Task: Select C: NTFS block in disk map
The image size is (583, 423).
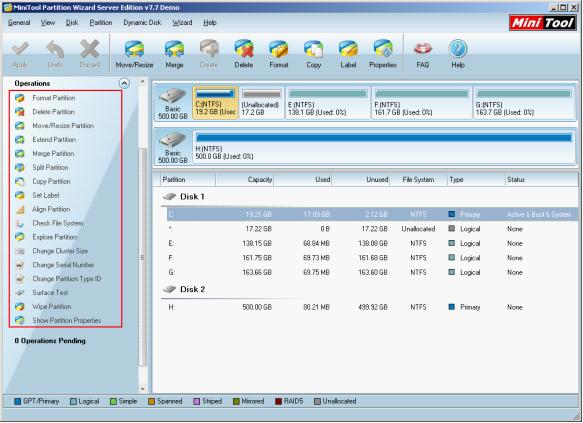Action: (x=215, y=103)
